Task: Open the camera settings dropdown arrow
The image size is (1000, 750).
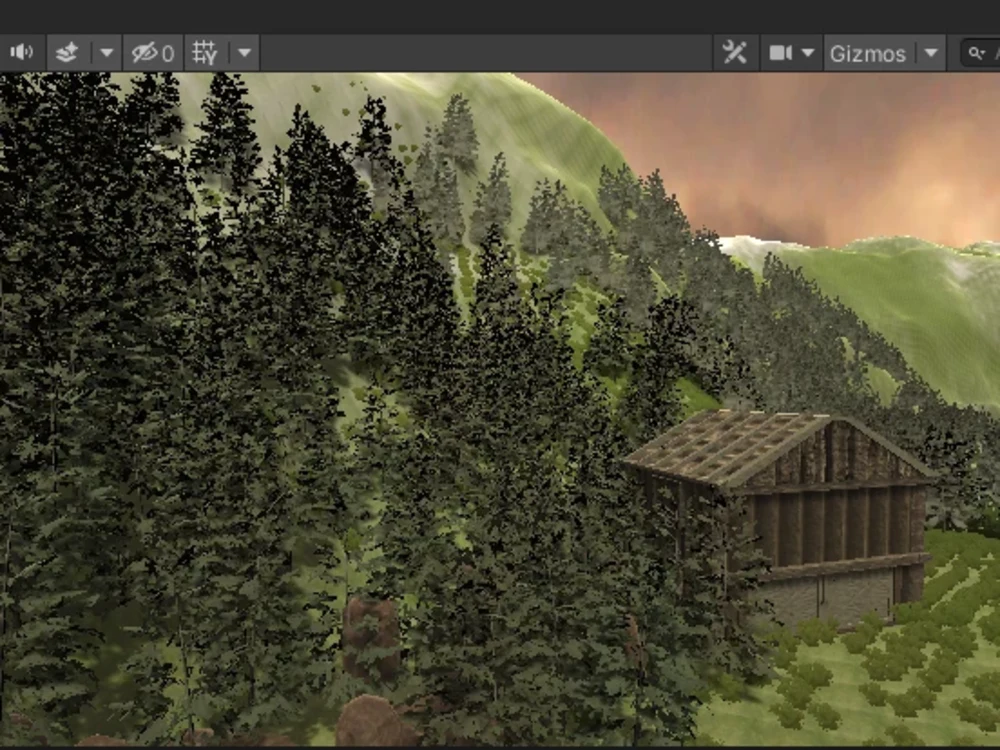Action: [806, 52]
